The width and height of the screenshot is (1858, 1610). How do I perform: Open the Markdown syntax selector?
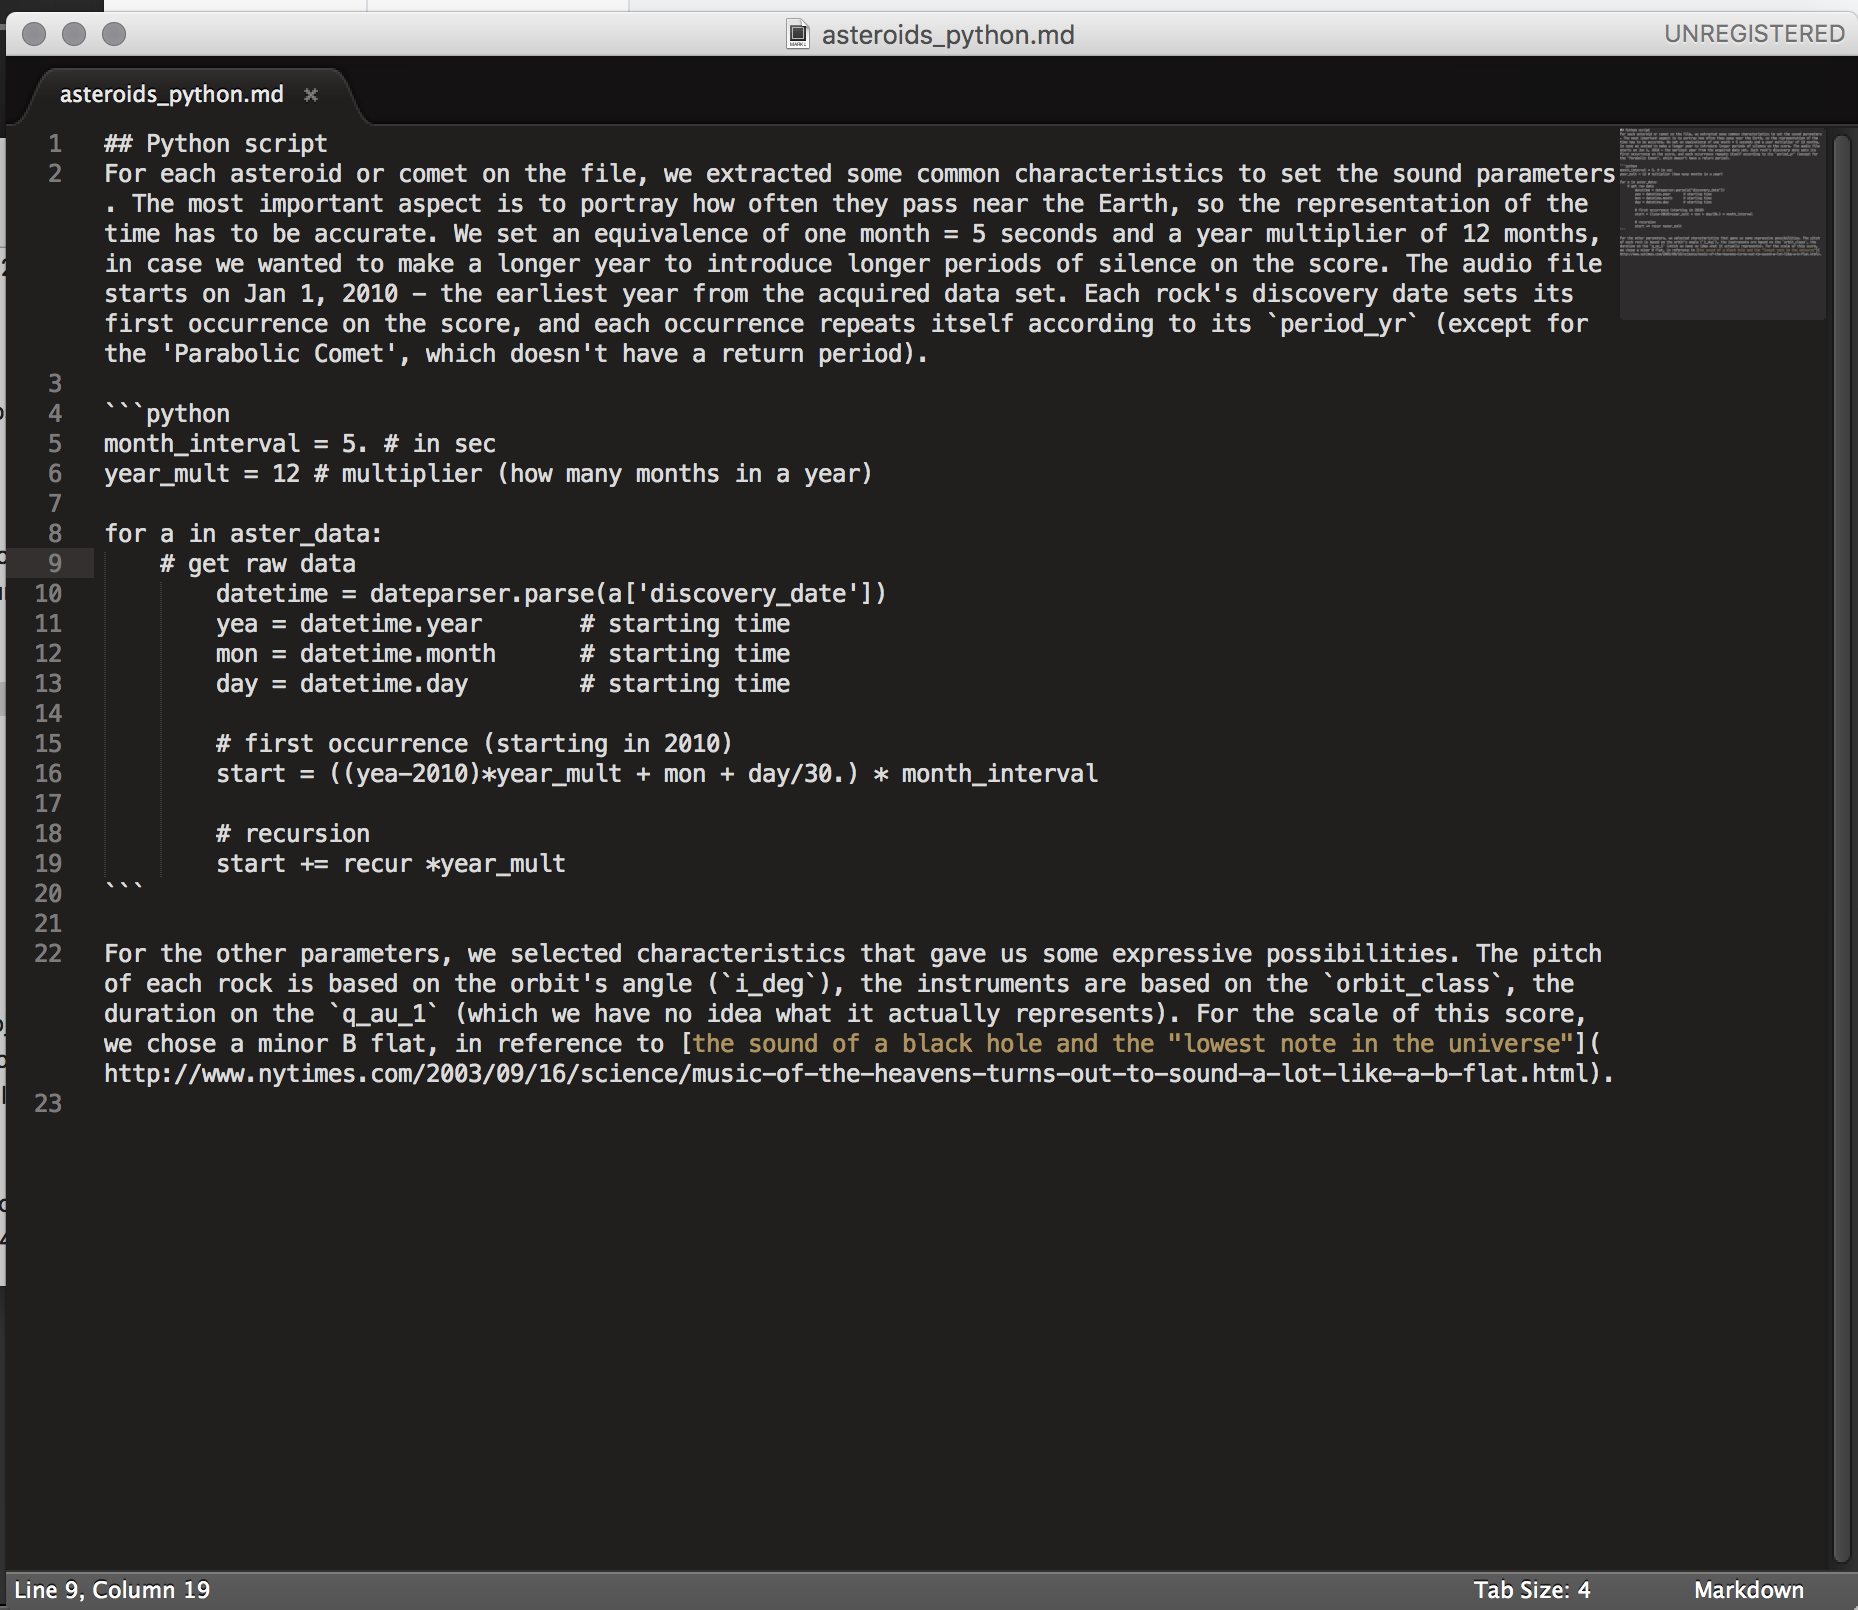coord(1748,1590)
